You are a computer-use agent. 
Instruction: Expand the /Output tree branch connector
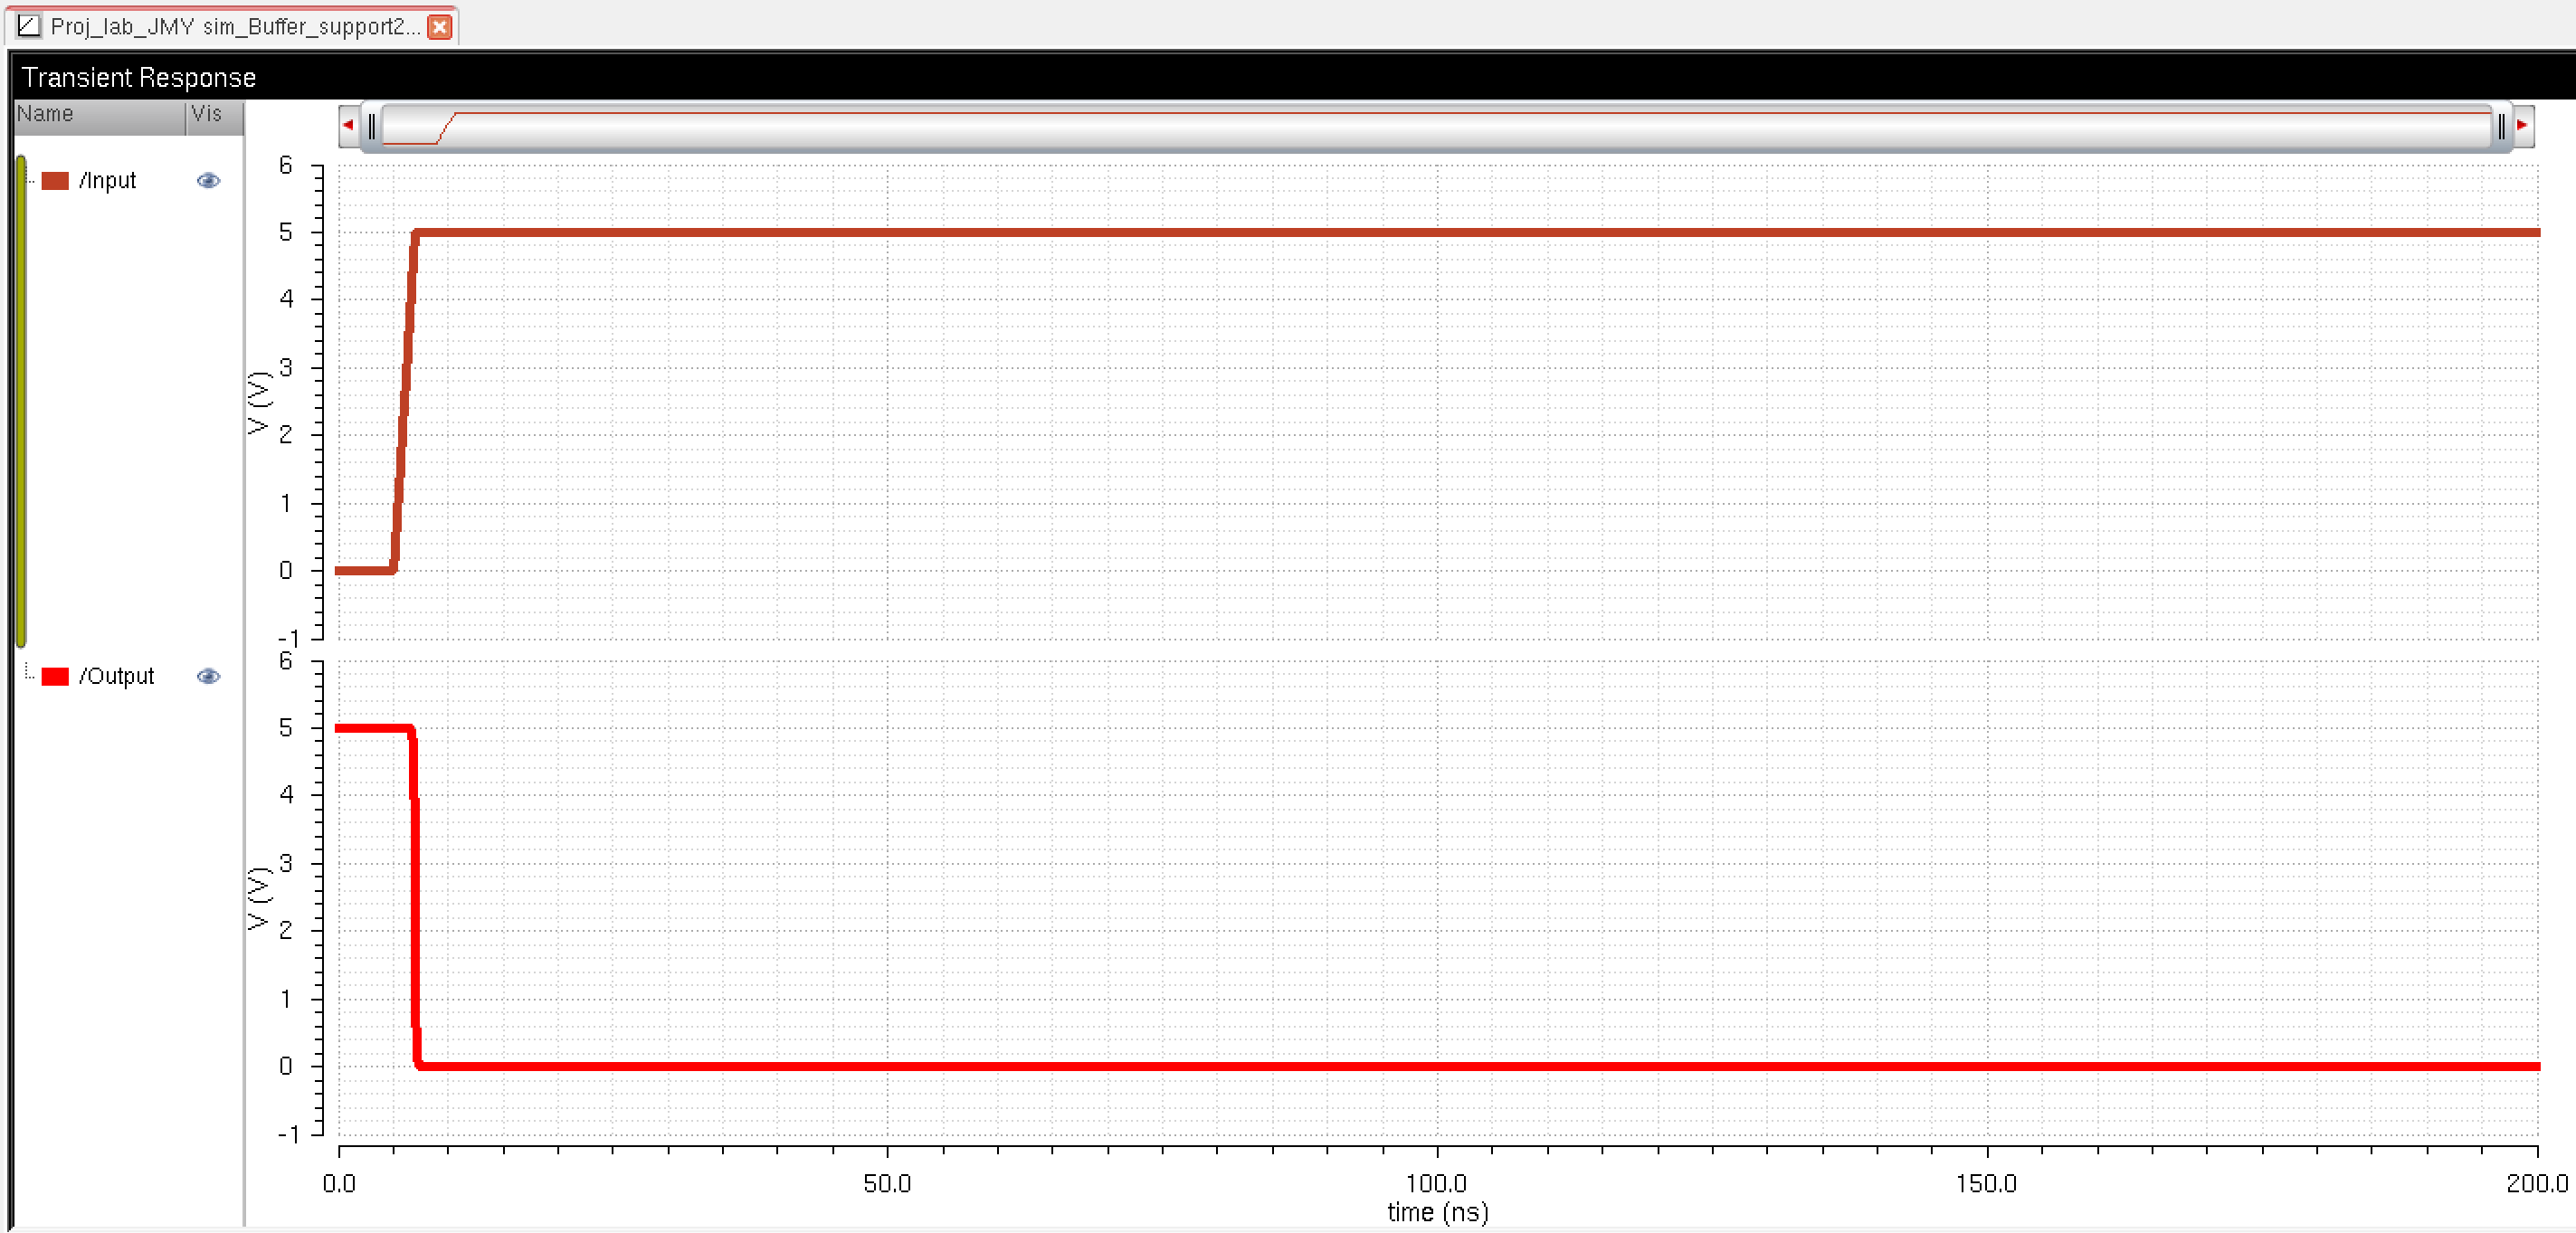click(x=29, y=675)
